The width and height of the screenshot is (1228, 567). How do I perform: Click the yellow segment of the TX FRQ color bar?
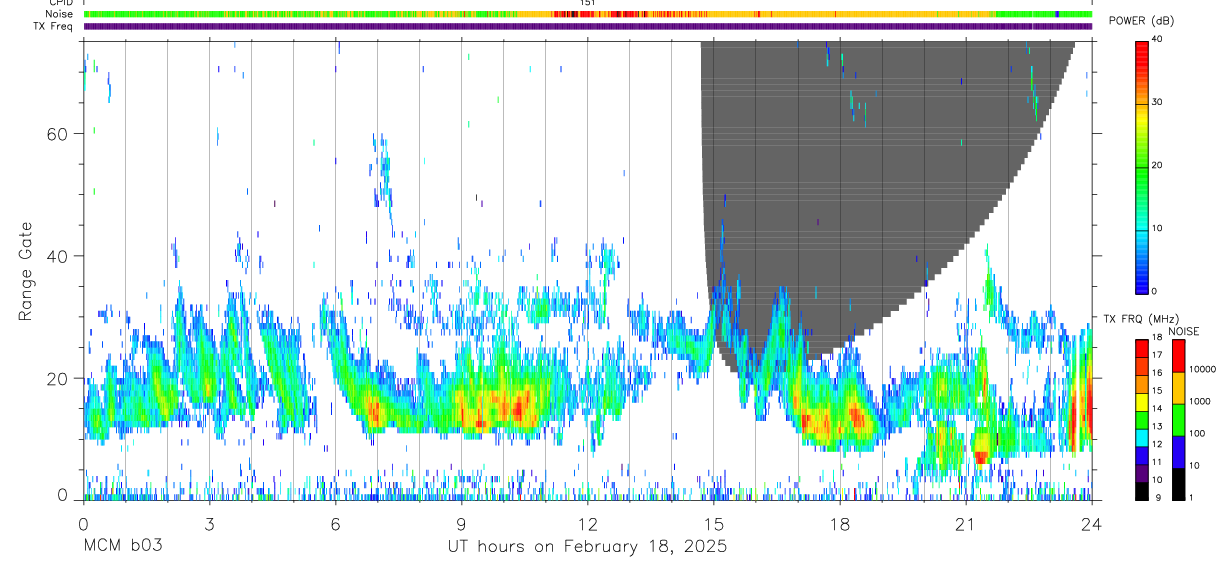tap(1141, 401)
